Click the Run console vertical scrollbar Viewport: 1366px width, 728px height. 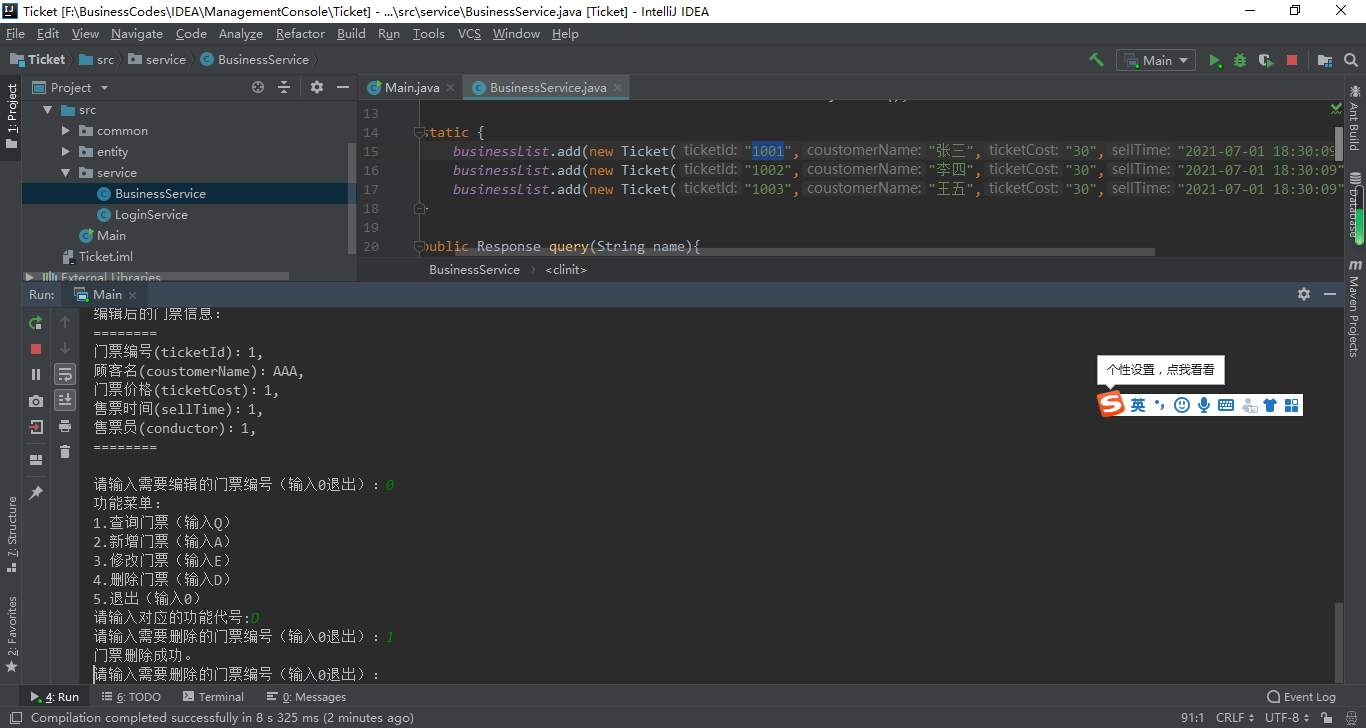(x=1339, y=642)
